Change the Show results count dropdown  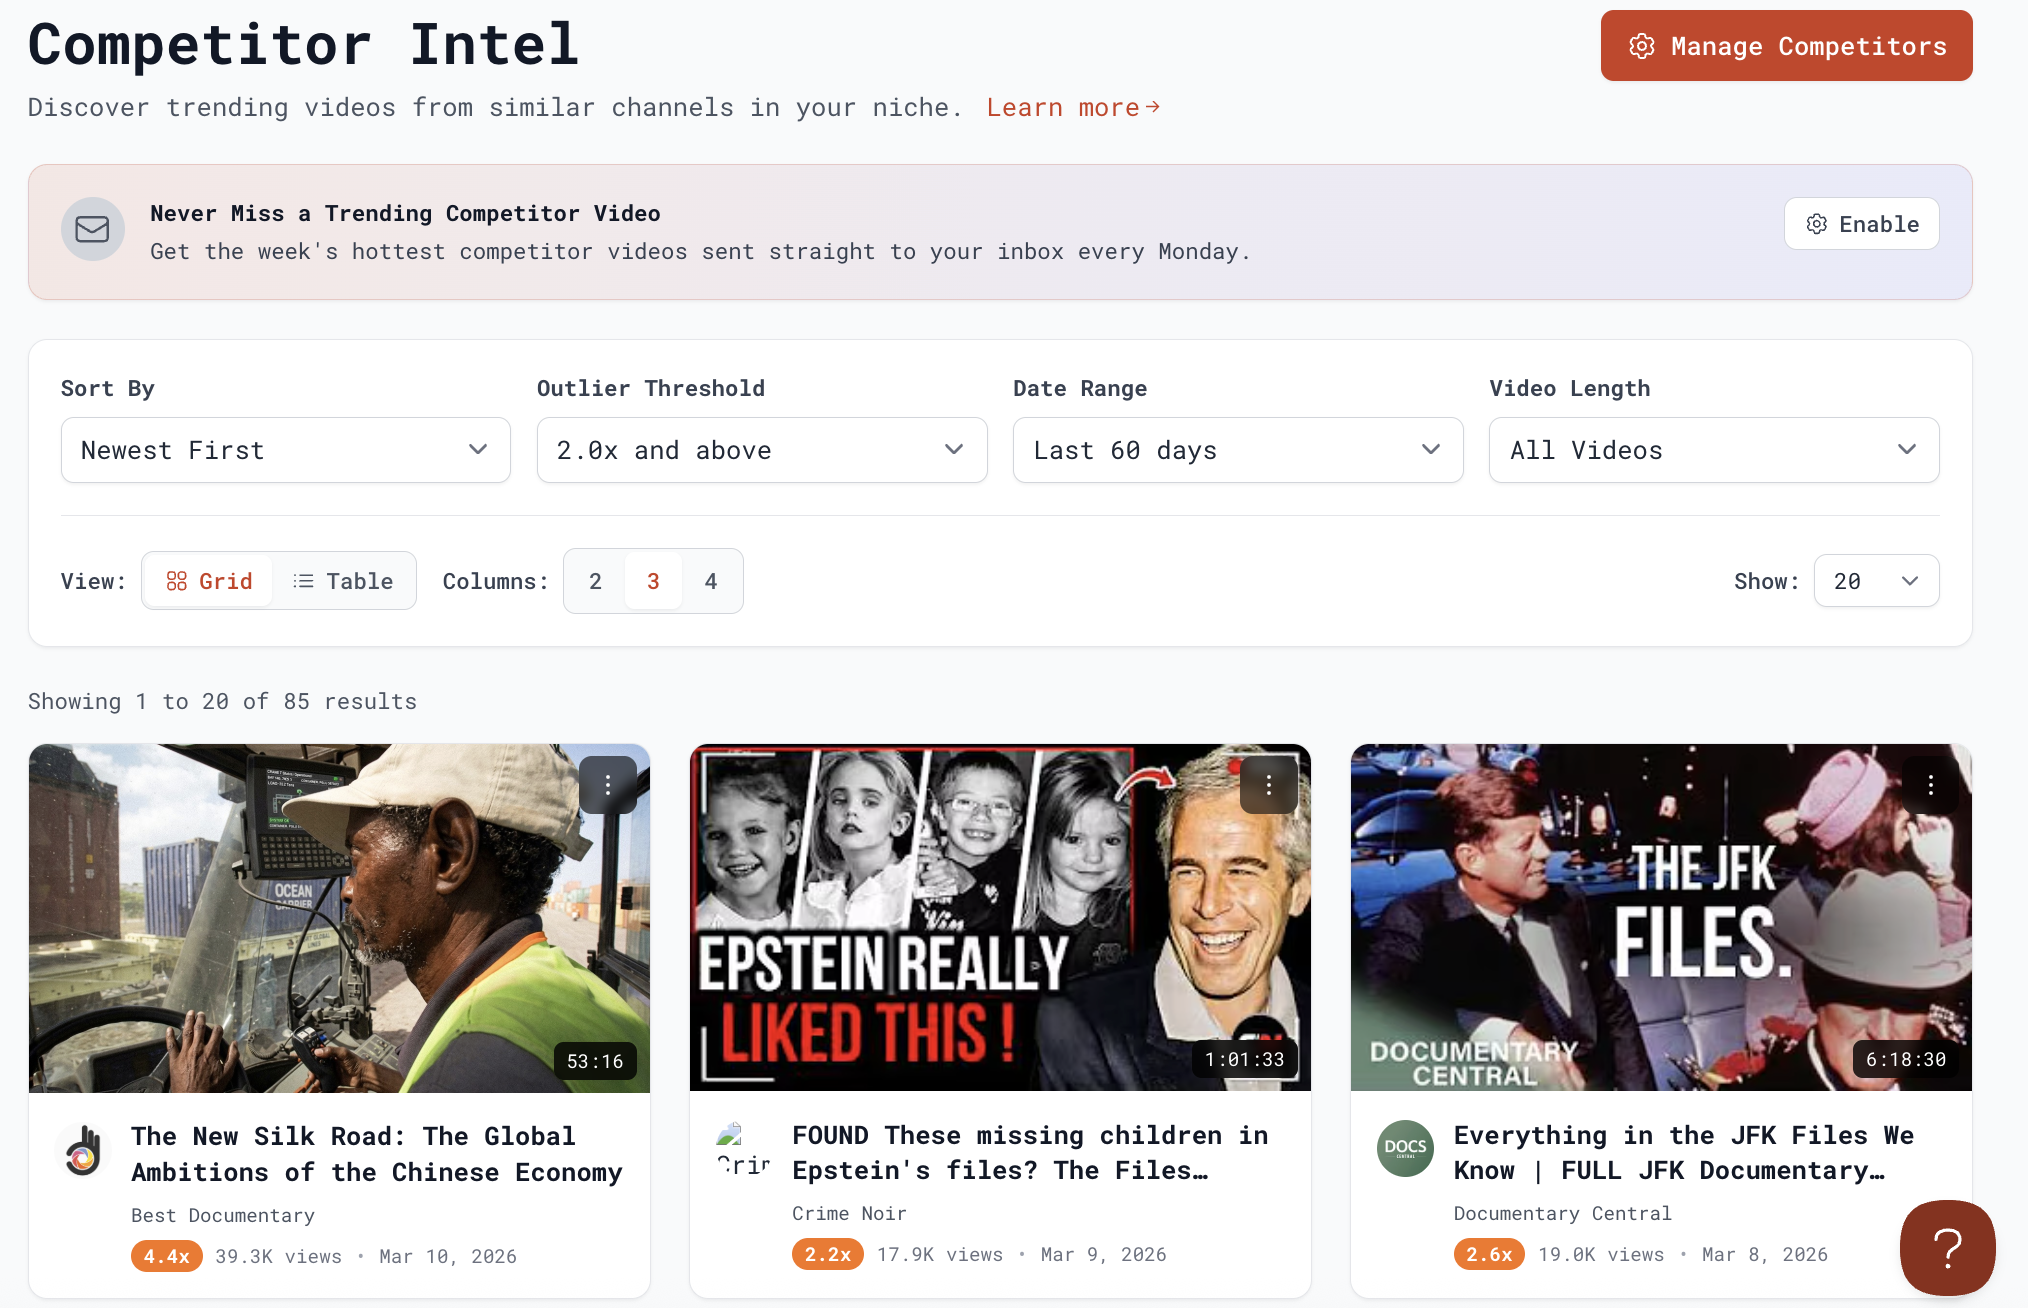point(1876,581)
